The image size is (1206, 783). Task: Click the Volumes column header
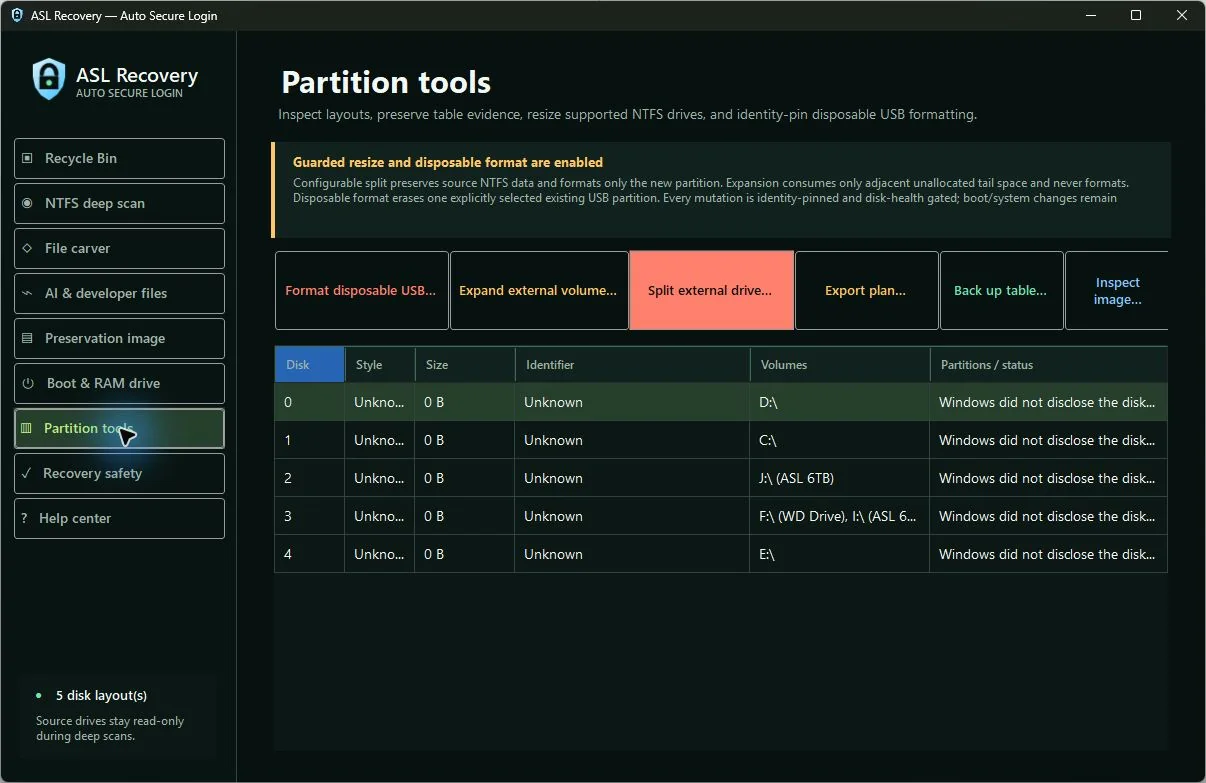pos(840,365)
